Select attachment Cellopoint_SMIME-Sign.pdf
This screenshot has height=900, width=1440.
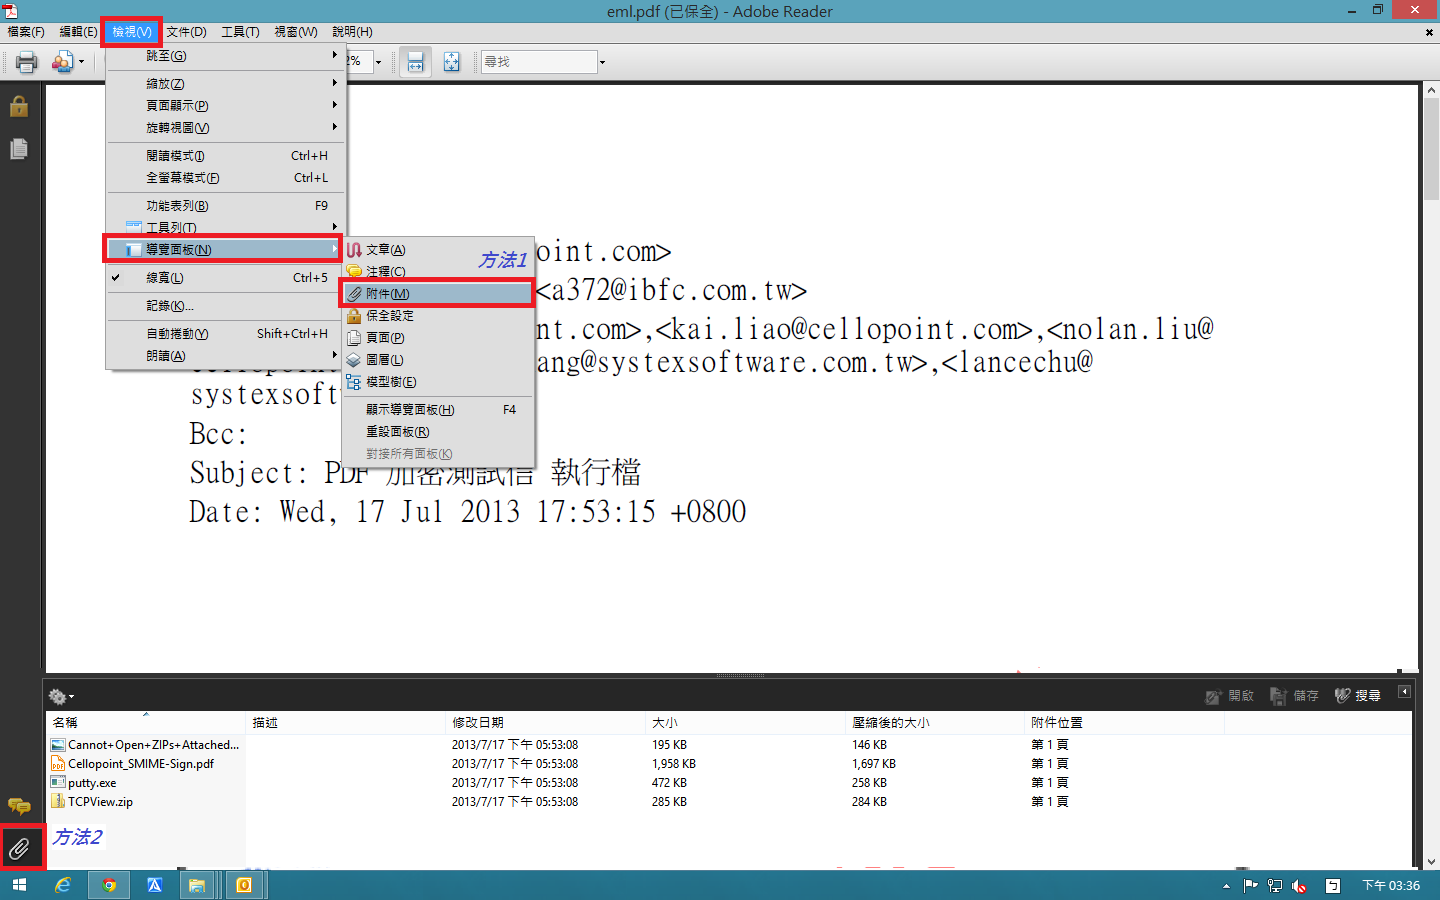coord(141,764)
